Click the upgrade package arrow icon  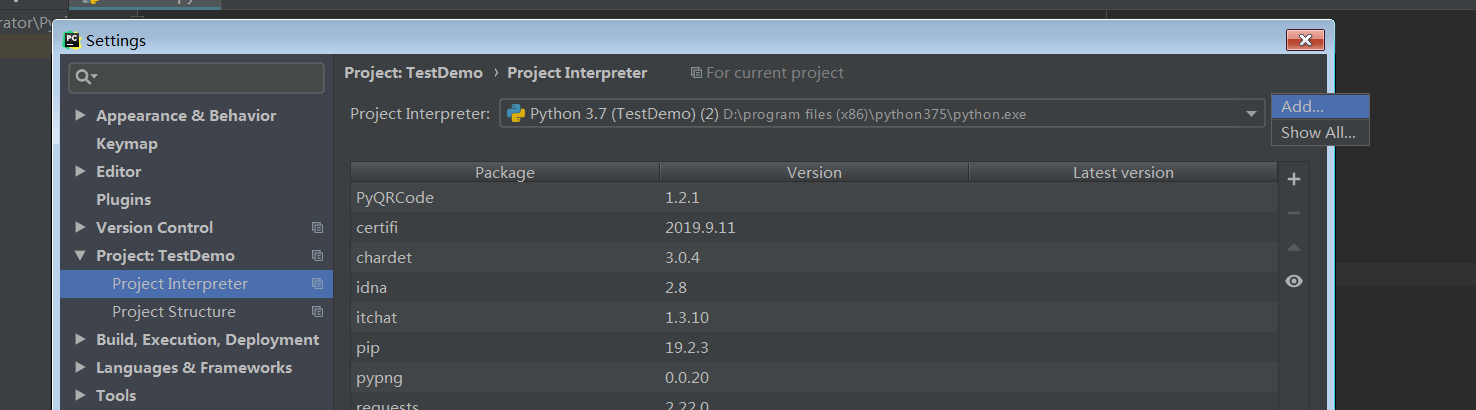[x=1294, y=247]
